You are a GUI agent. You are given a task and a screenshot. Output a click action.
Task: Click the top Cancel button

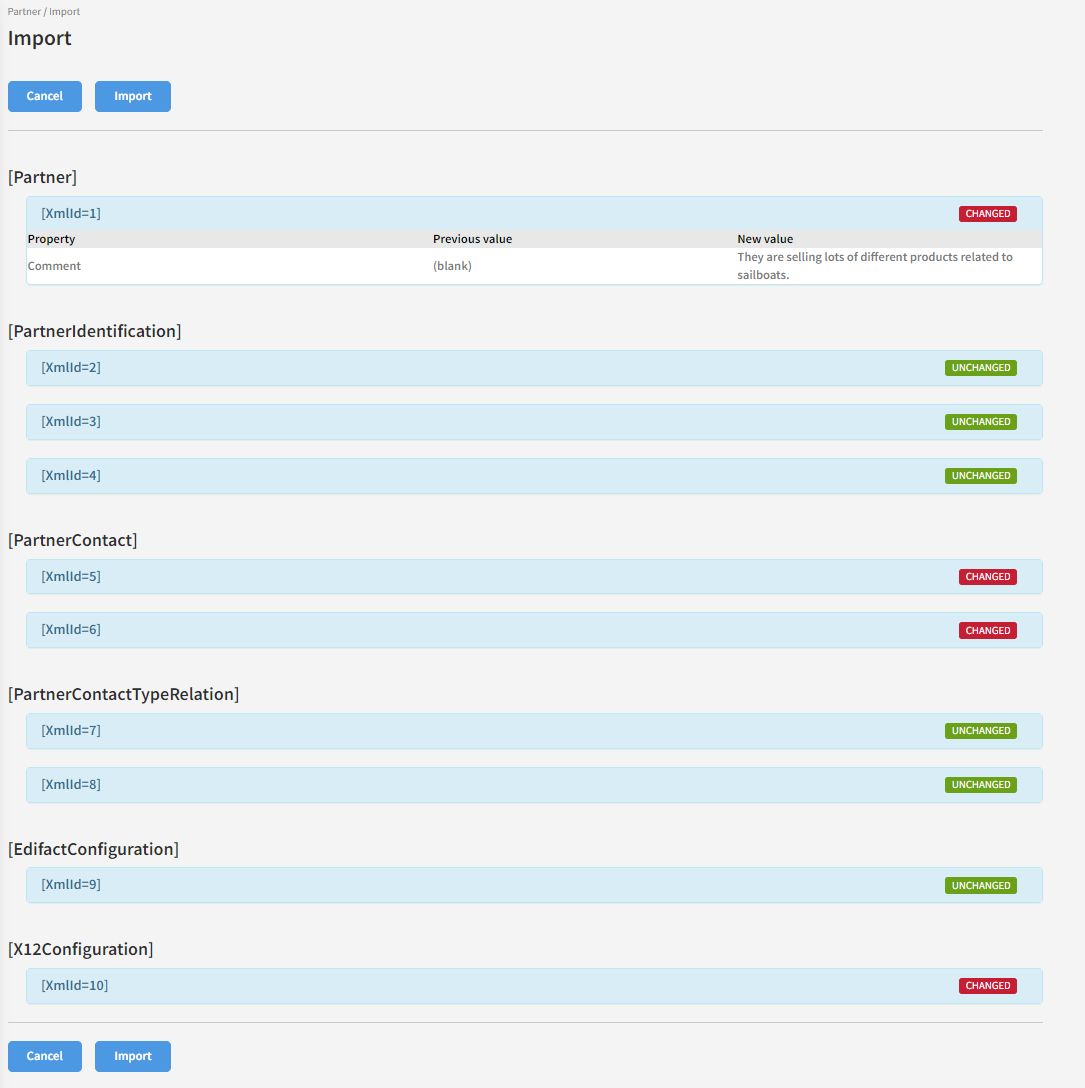click(45, 96)
